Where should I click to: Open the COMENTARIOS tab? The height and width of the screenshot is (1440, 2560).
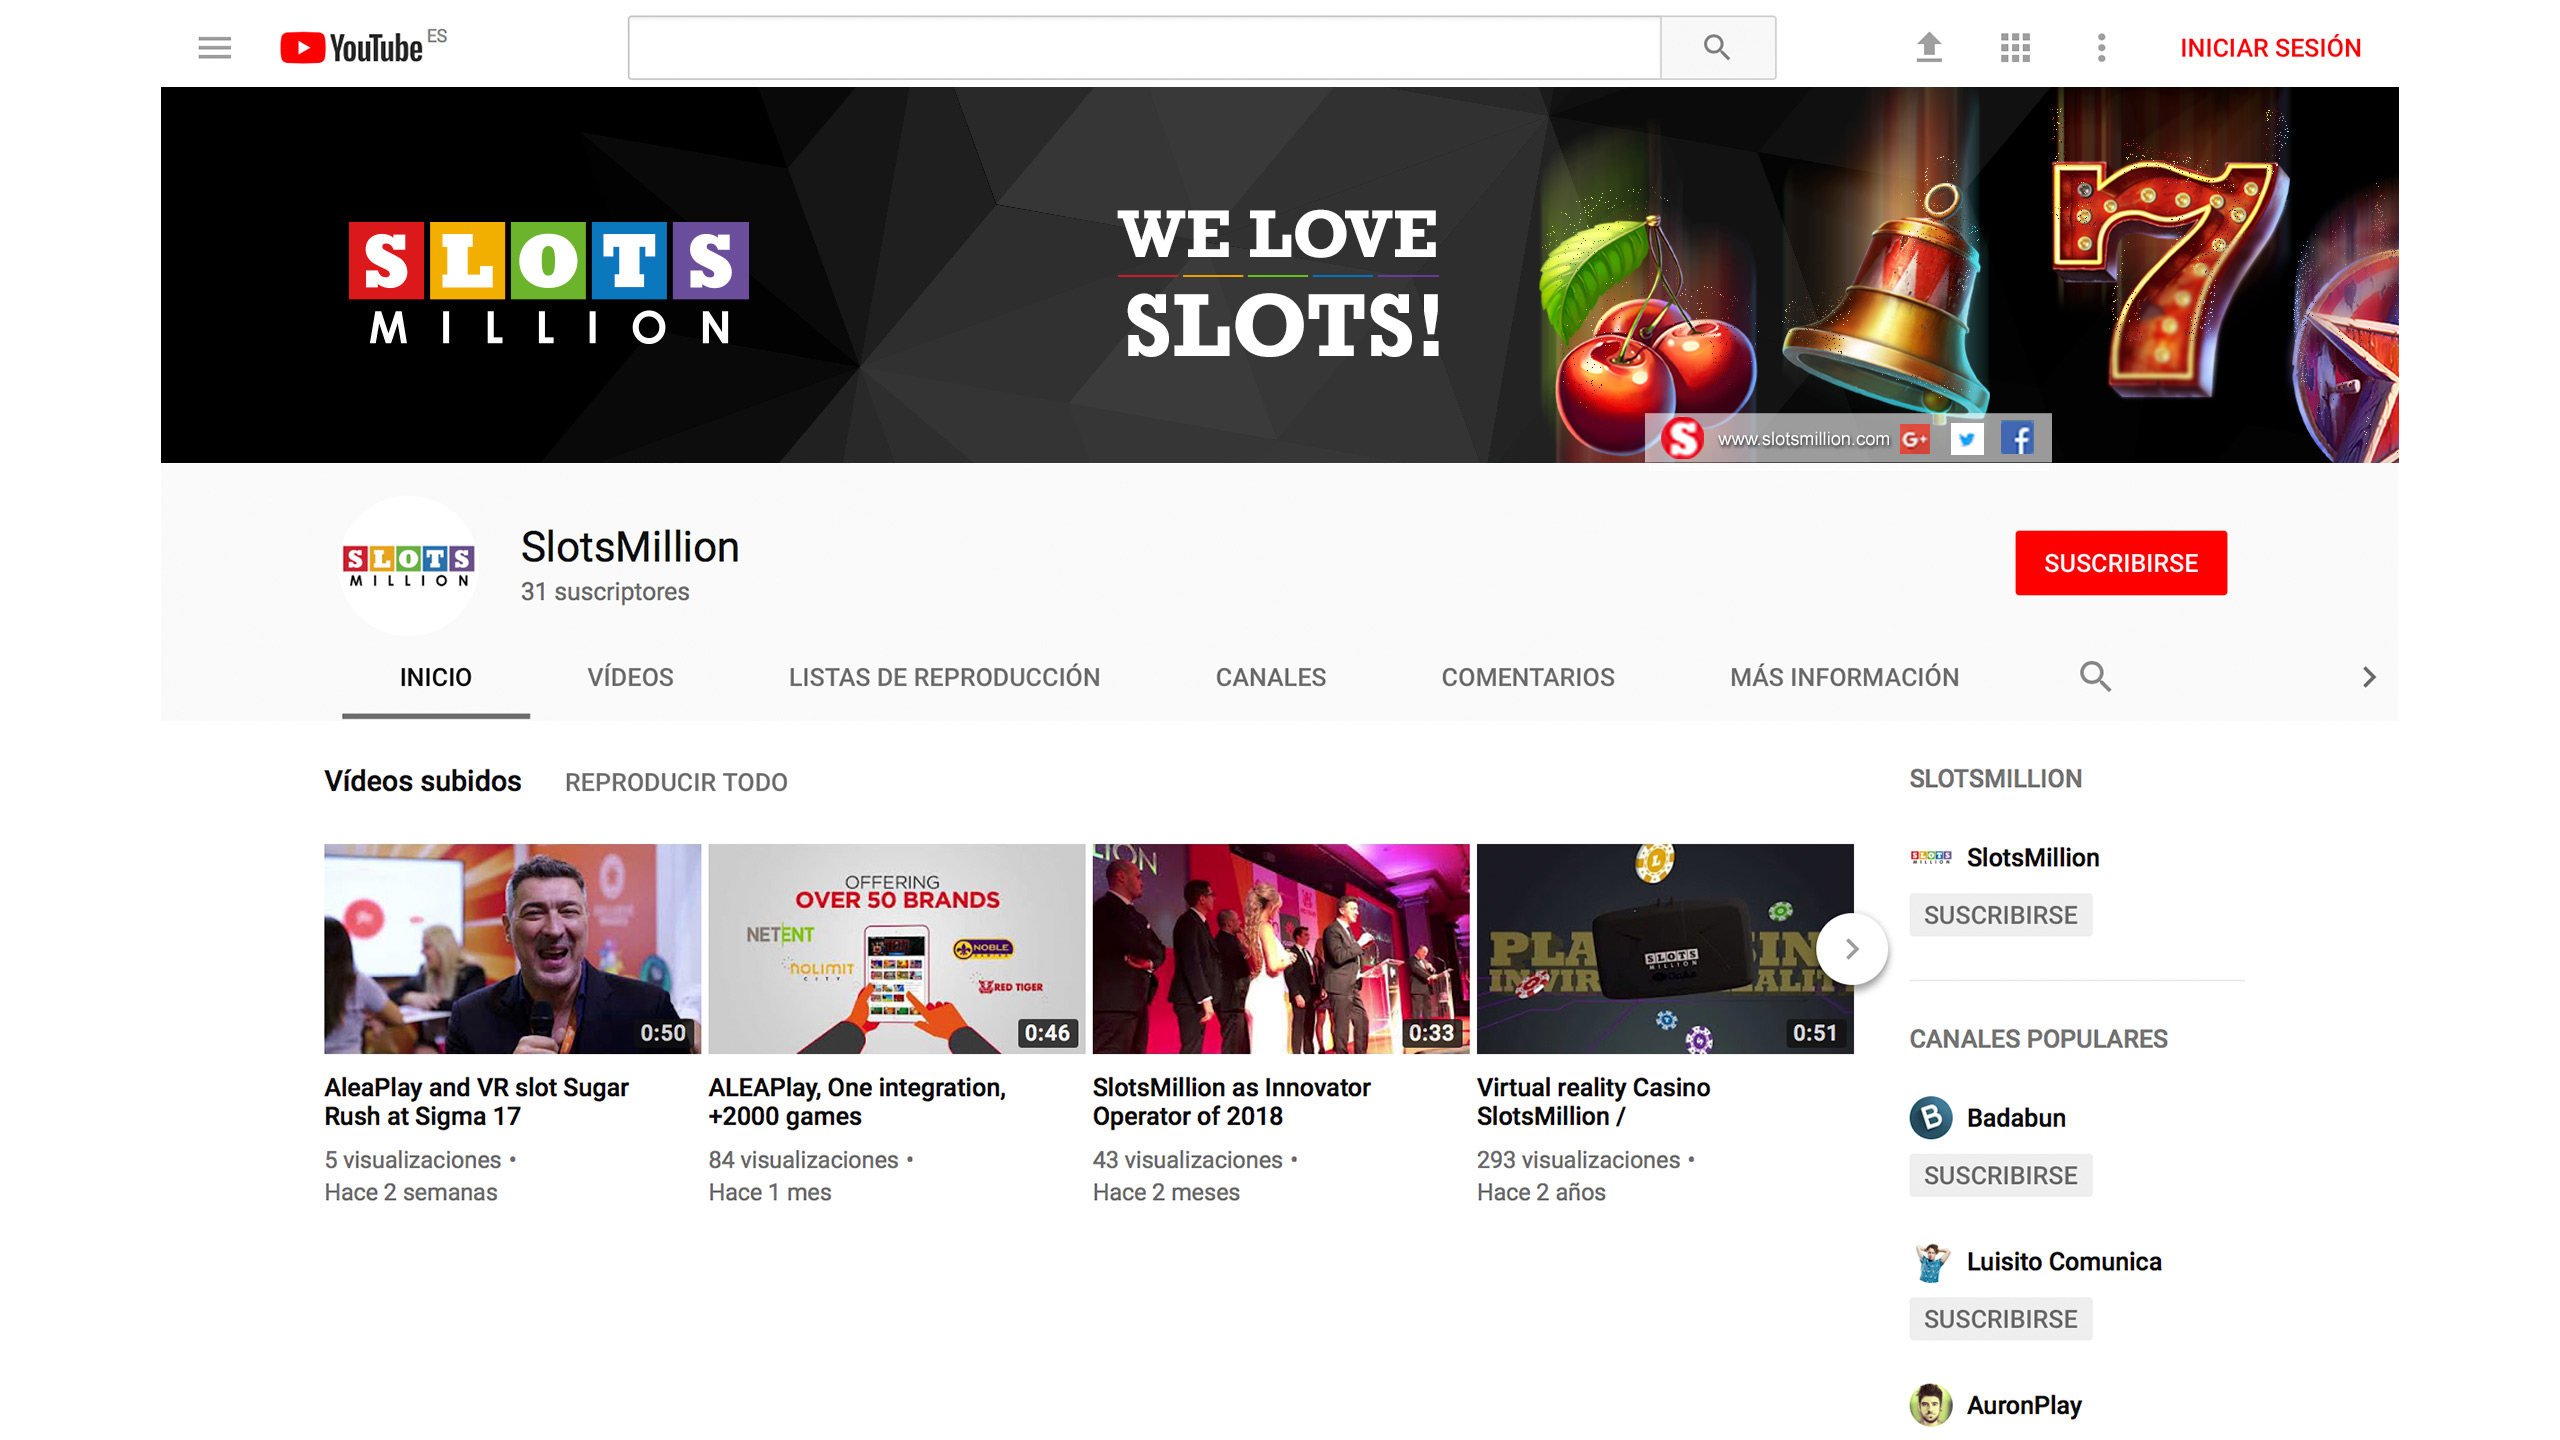pos(1527,677)
